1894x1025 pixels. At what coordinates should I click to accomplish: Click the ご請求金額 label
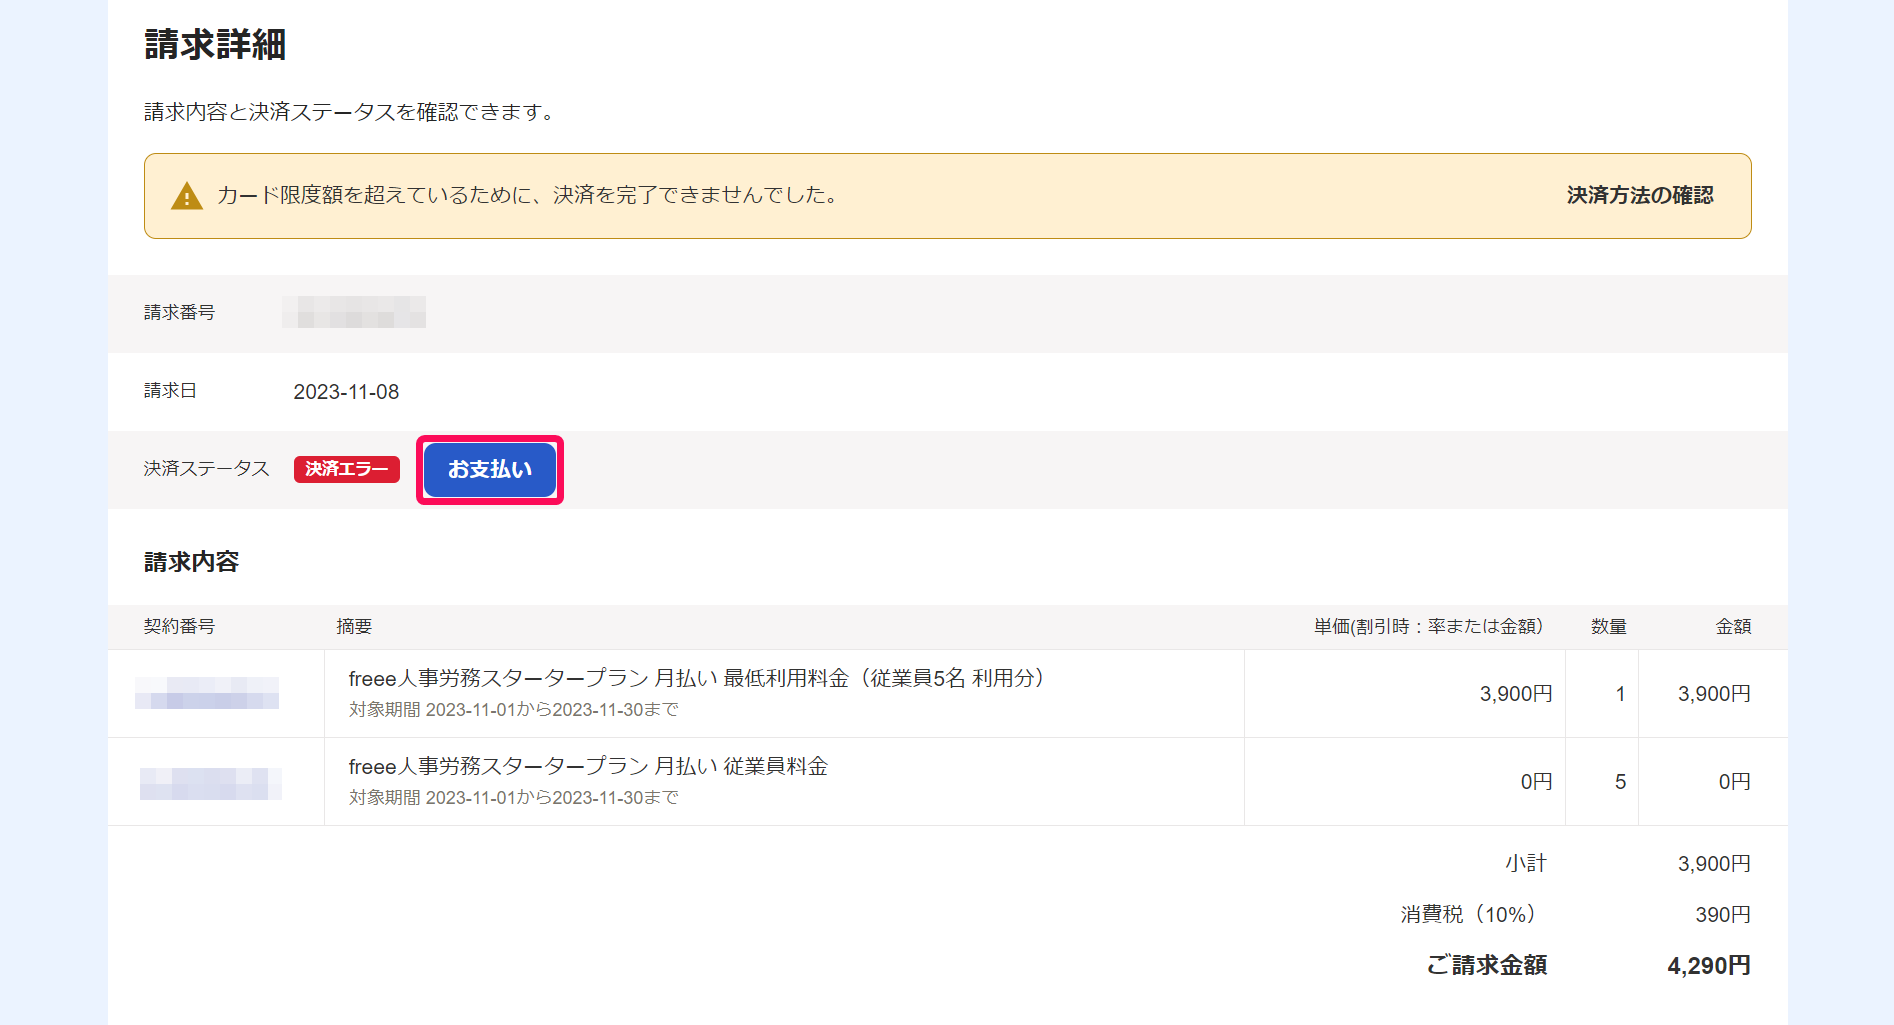(1487, 965)
